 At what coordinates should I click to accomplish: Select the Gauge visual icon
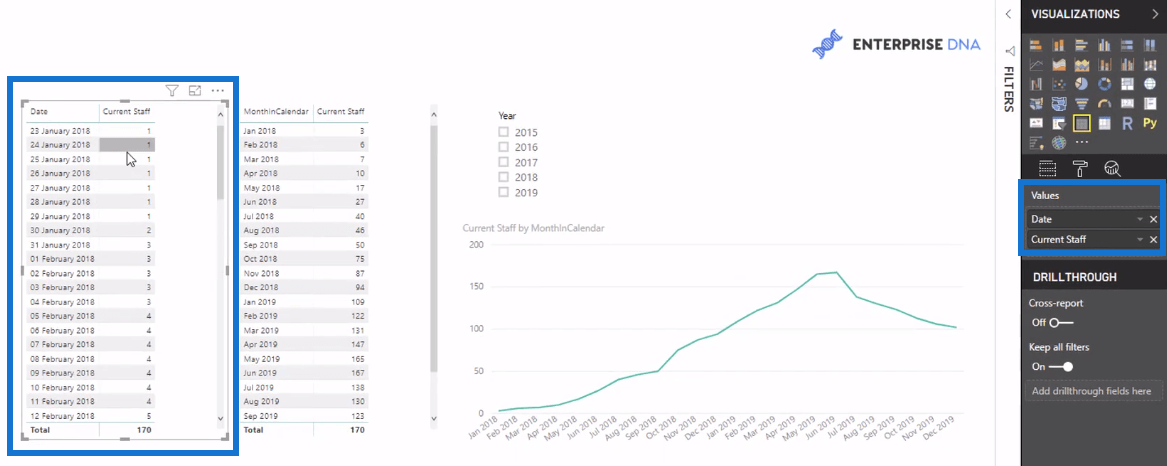pos(1104,103)
